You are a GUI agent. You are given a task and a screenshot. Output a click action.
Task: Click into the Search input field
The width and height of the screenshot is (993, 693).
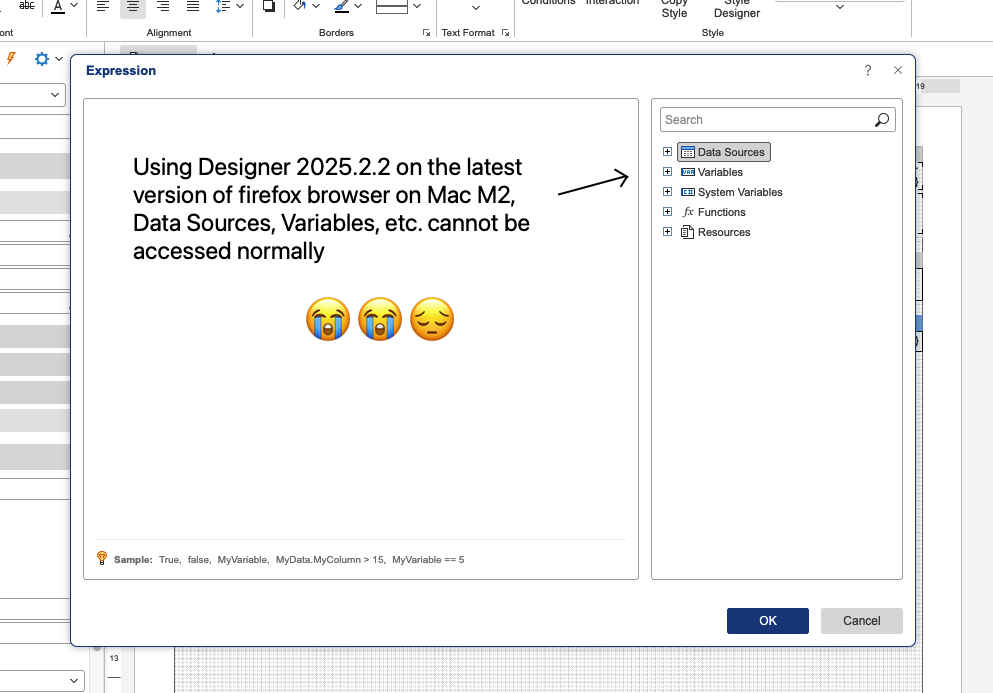[x=765, y=120]
